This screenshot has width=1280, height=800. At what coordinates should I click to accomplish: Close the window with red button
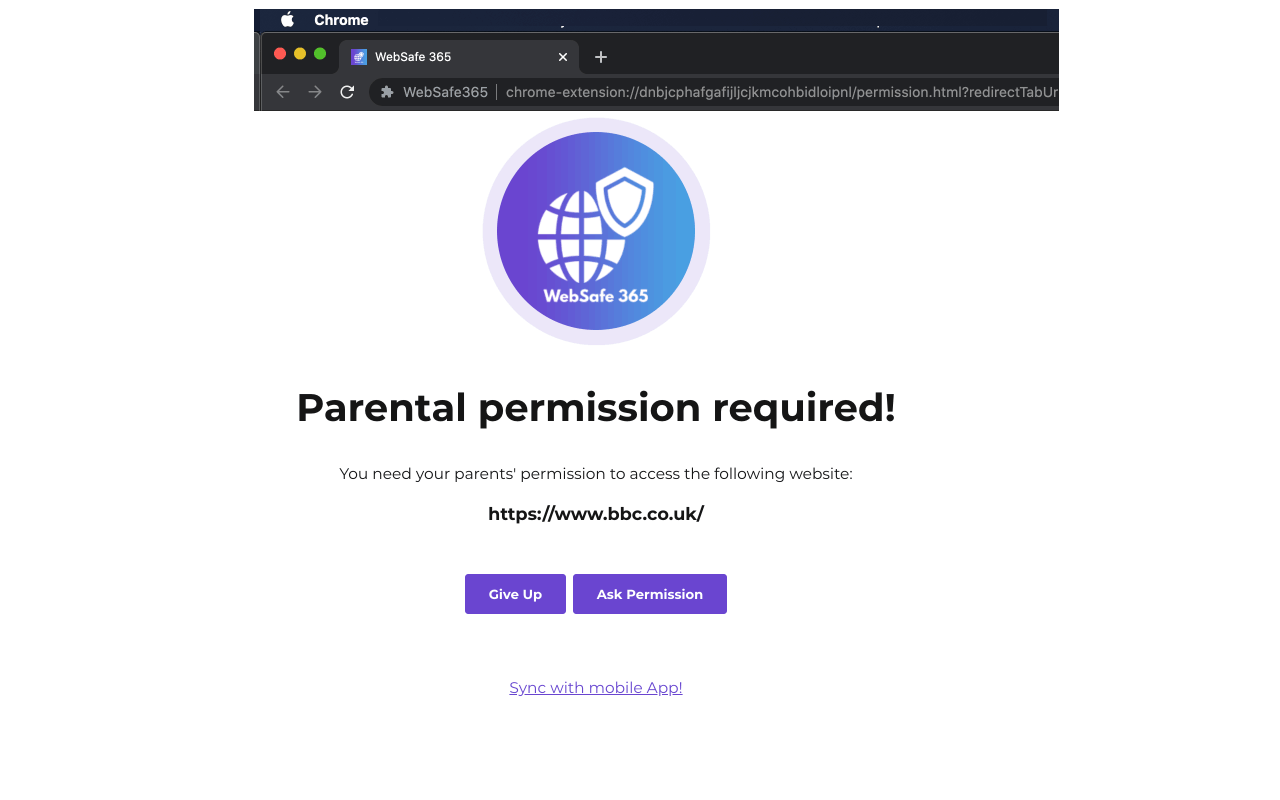point(280,54)
